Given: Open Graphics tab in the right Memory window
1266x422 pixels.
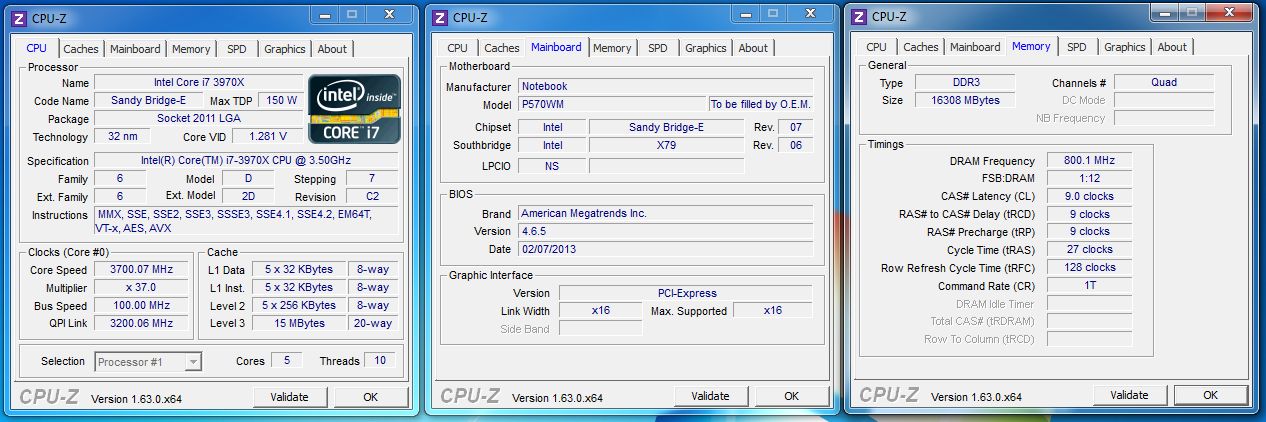Looking at the screenshot, I should 1125,47.
